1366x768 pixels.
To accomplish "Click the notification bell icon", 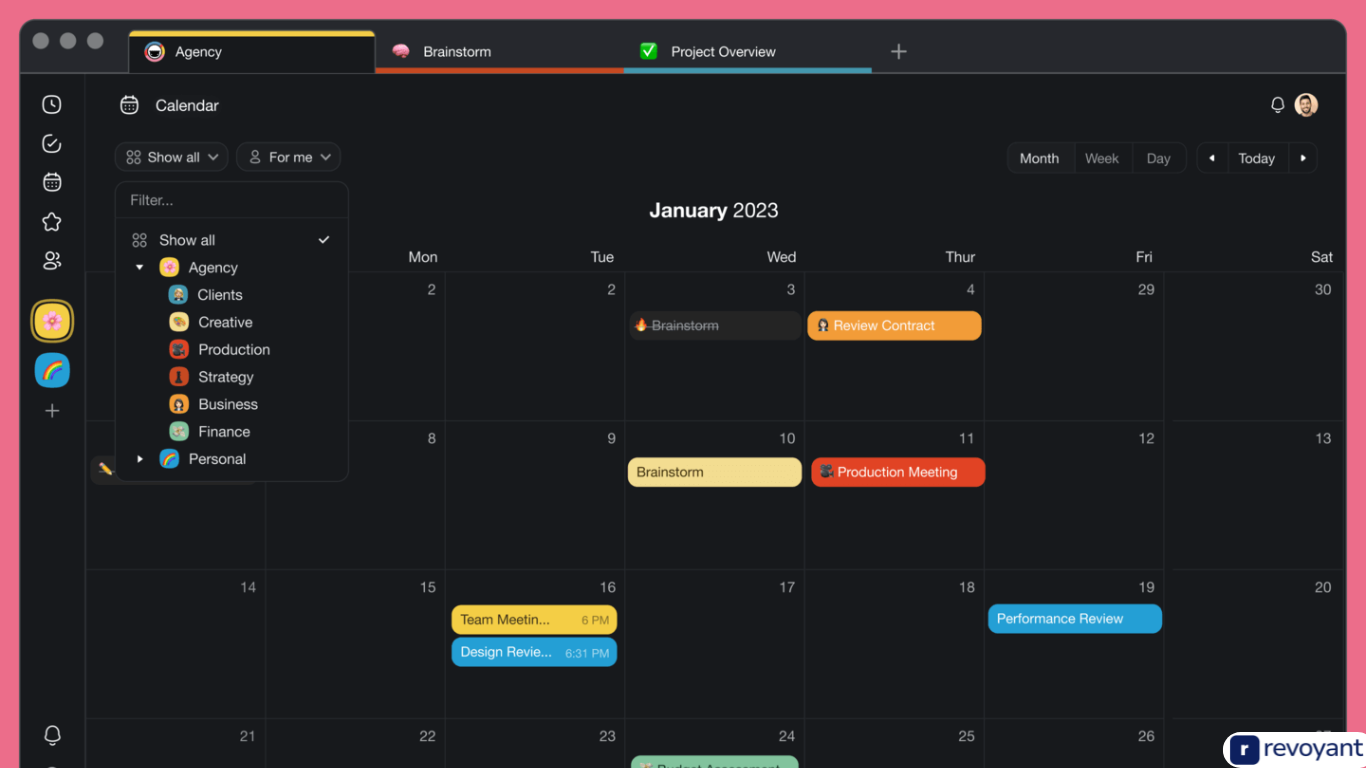I will [x=1277, y=104].
